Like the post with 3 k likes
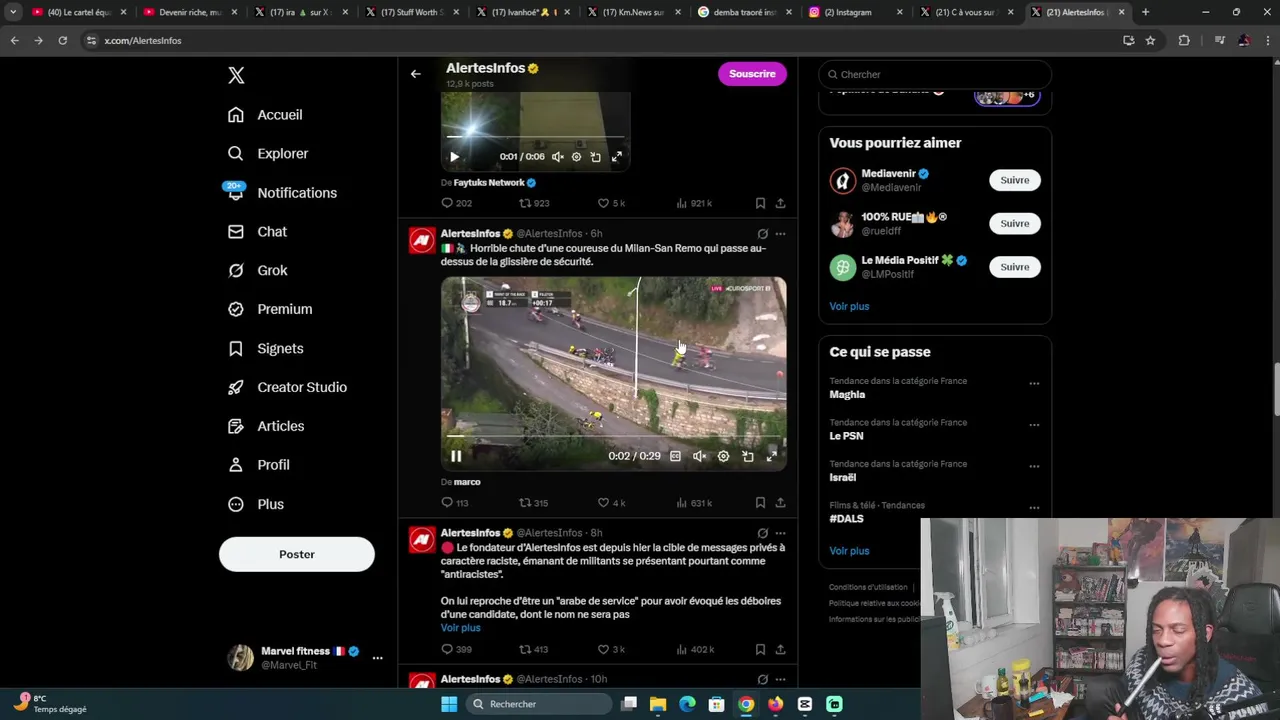Screen dimensions: 1280x720 [x=611, y=650]
